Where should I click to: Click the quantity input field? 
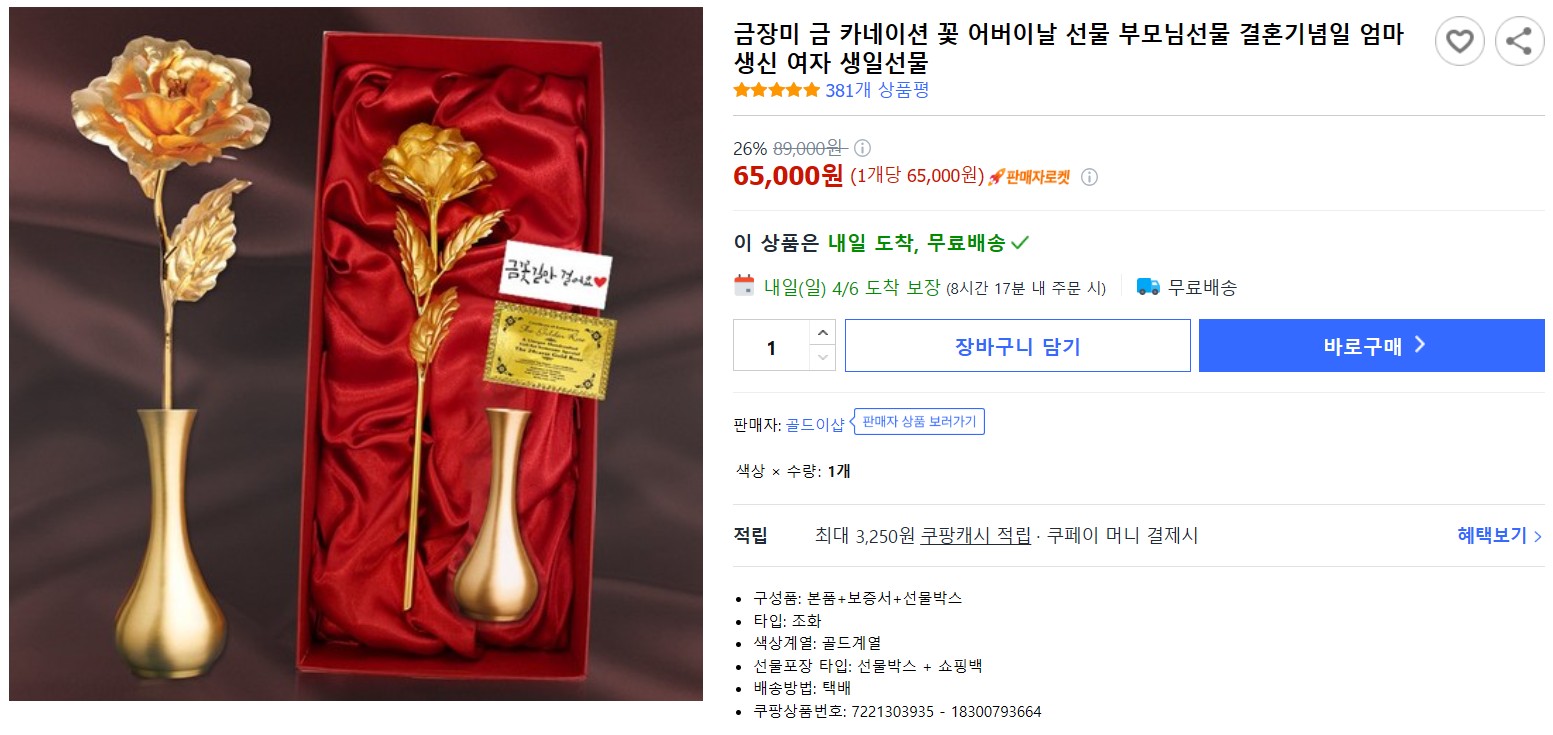click(x=771, y=346)
